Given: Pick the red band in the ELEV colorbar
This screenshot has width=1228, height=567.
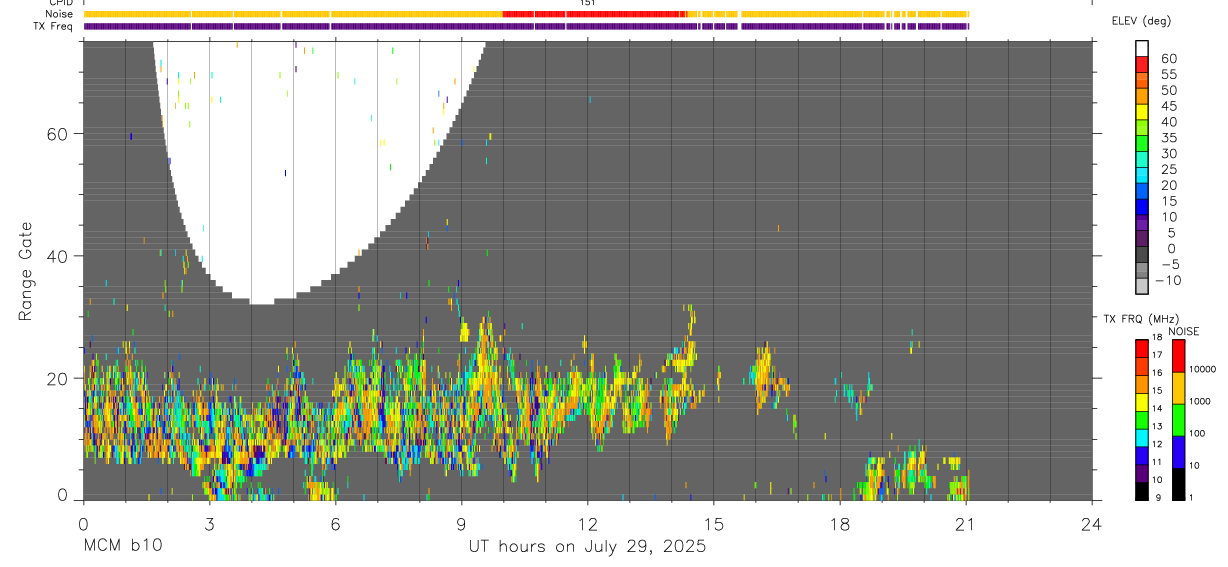Looking at the screenshot, I should pyautogui.click(x=1142, y=64).
